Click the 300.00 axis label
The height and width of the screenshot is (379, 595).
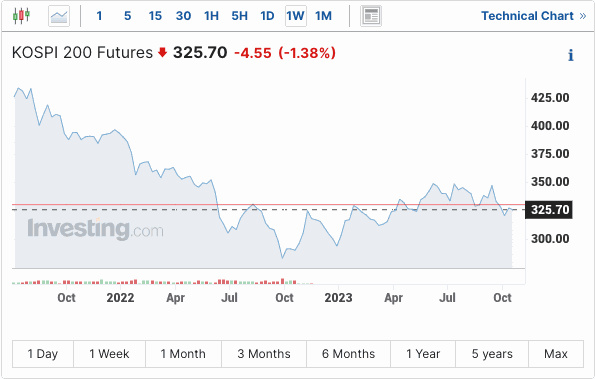tap(550, 239)
